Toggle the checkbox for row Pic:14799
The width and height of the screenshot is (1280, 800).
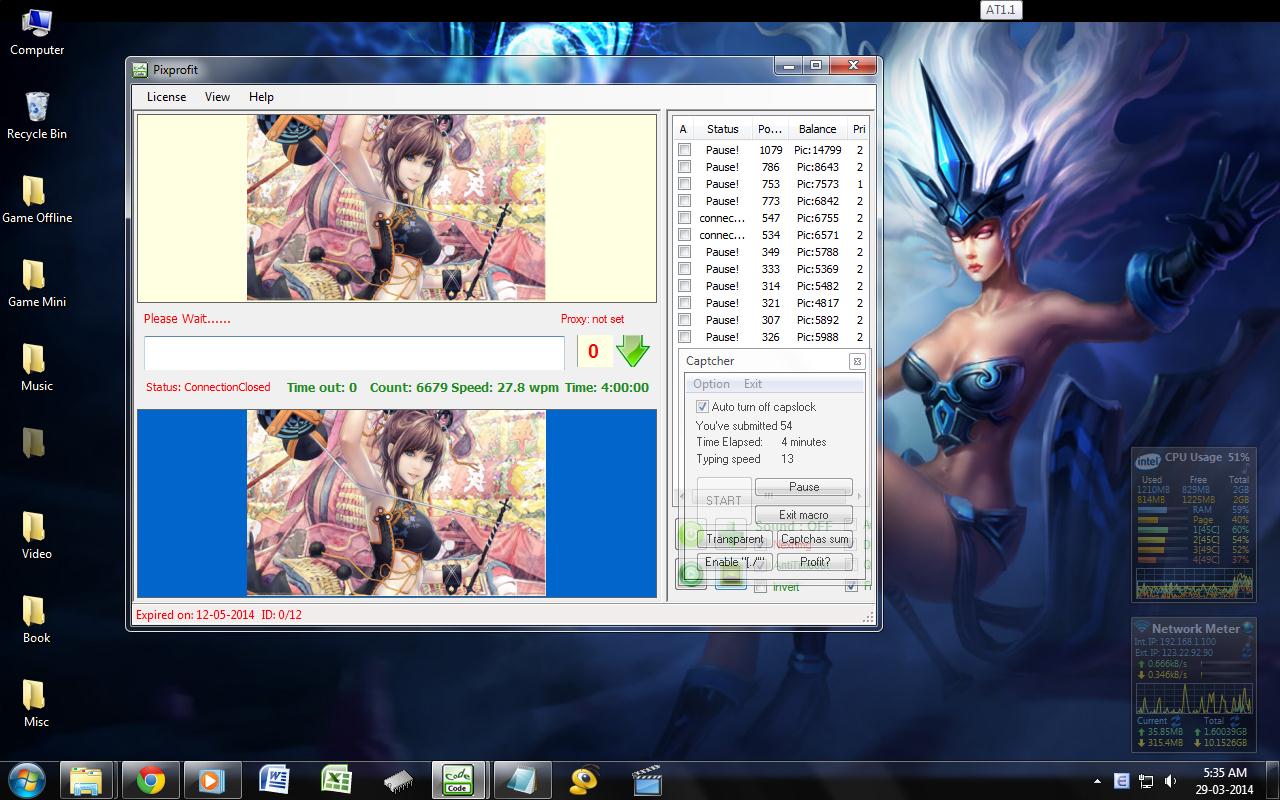point(685,150)
